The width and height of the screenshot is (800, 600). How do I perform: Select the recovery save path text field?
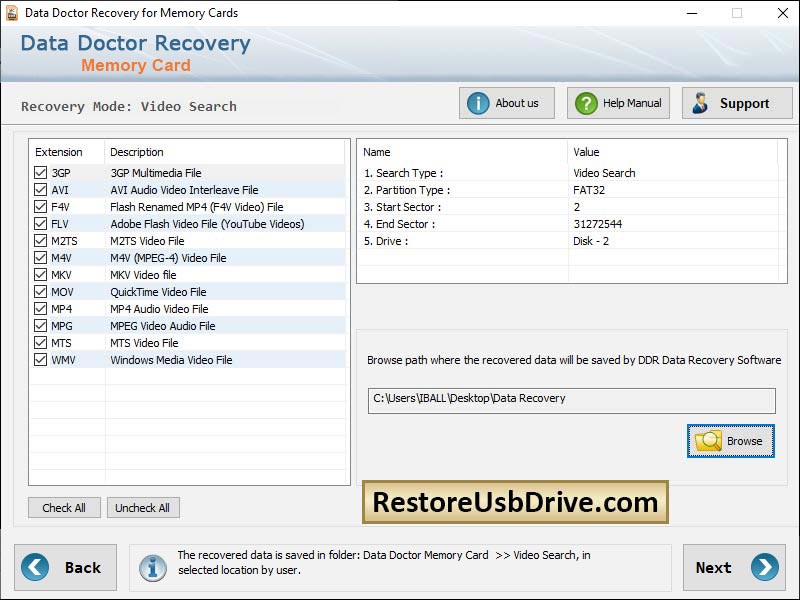point(570,399)
